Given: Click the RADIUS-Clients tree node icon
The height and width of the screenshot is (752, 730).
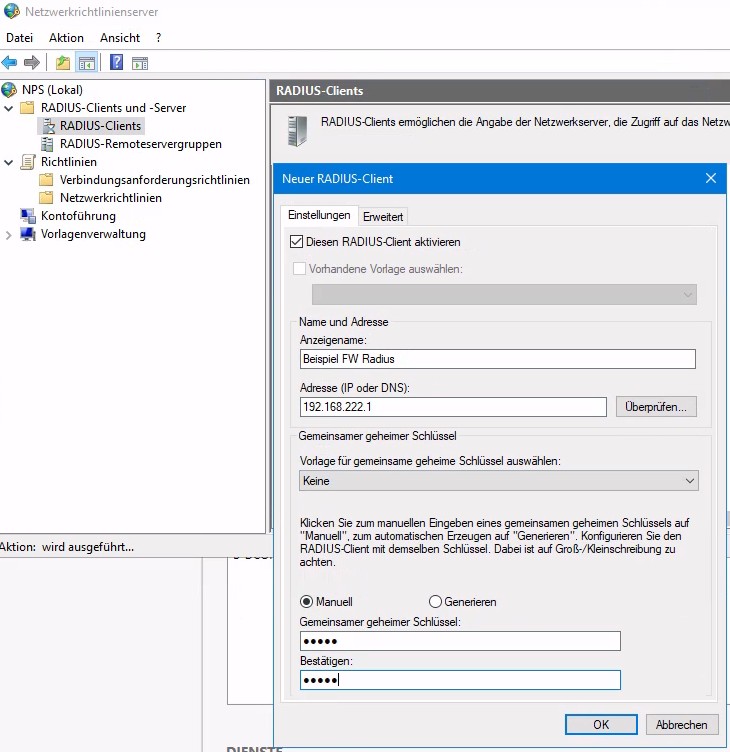Looking at the screenshot, I should click(48, 126).
